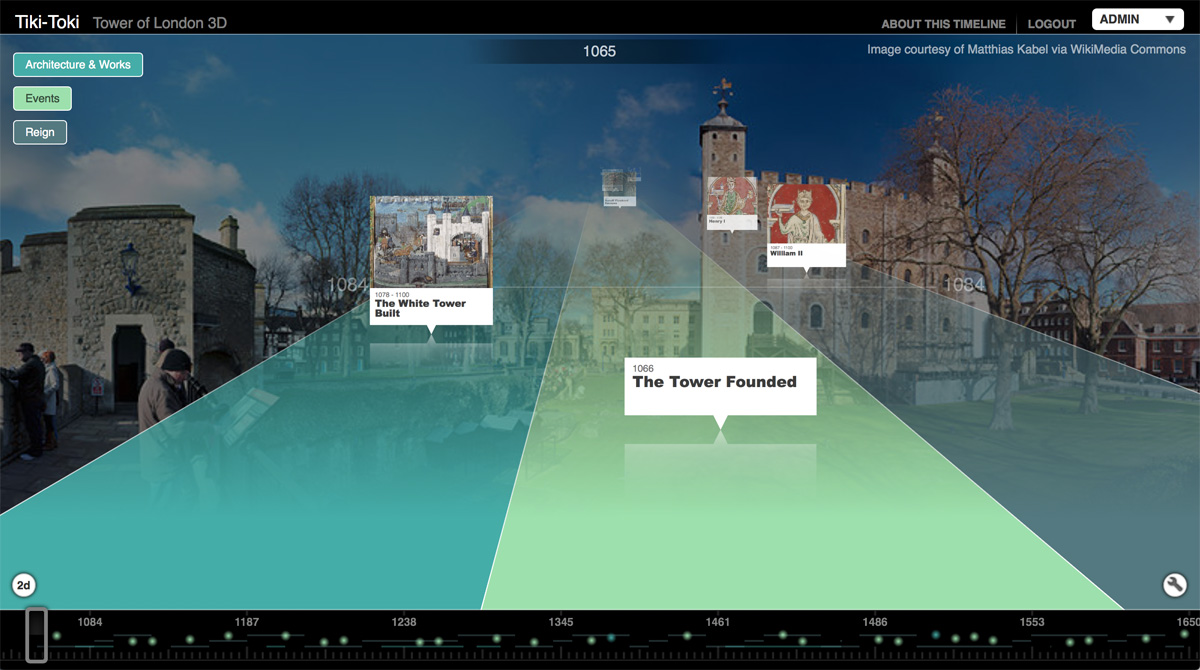Open the ABOUT THIS TIMELINE menu item

pos(942,23)
